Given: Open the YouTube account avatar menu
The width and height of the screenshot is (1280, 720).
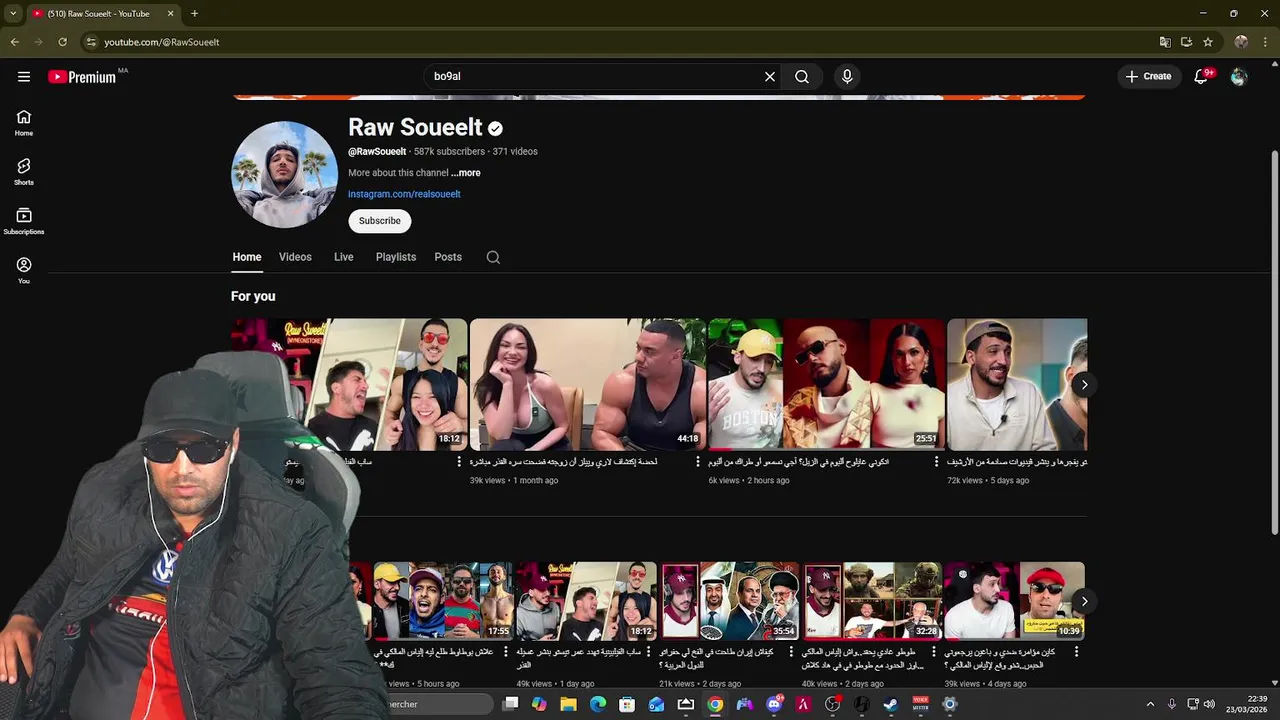Looking at the screenshot, I should 1239,77.
